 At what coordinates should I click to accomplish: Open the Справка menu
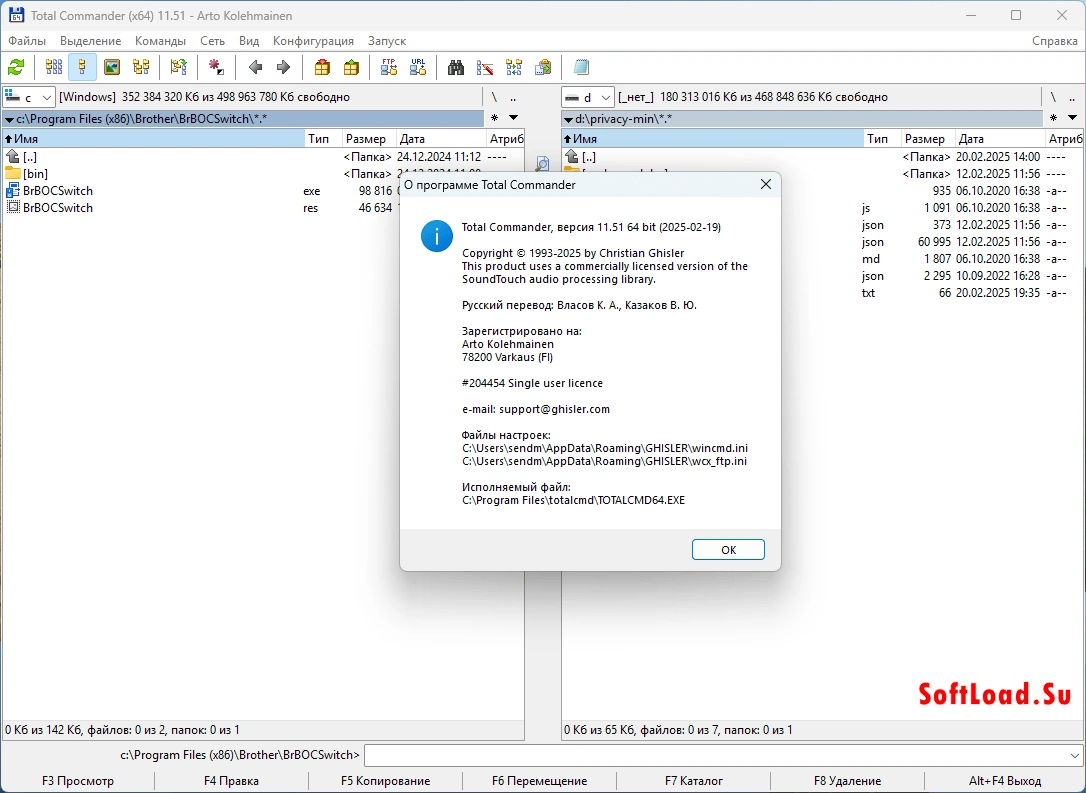click(x=1055, y=41)
